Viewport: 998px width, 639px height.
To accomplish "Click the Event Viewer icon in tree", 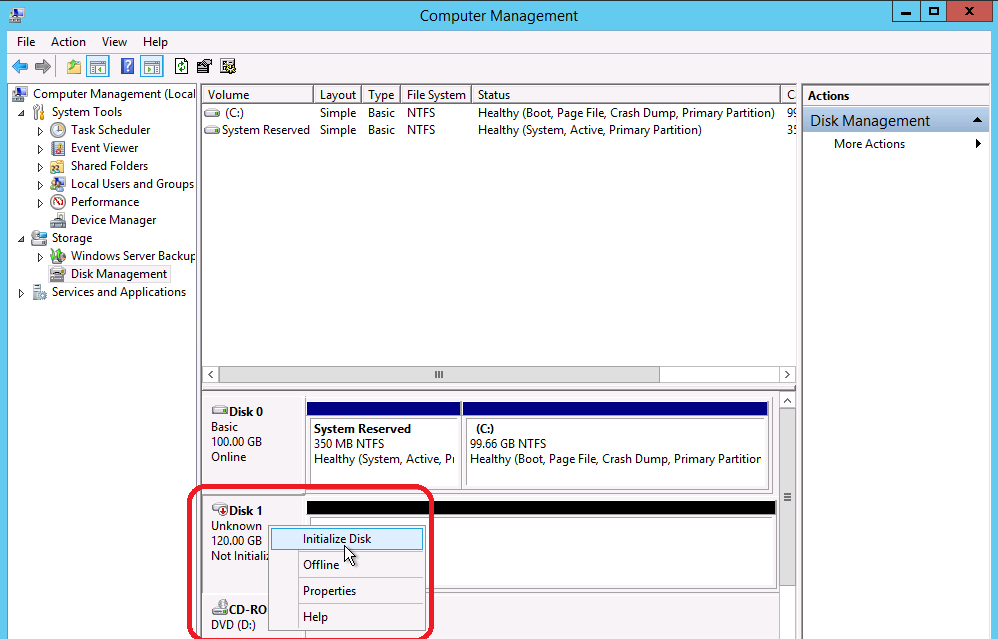I will tap(58, 148).
